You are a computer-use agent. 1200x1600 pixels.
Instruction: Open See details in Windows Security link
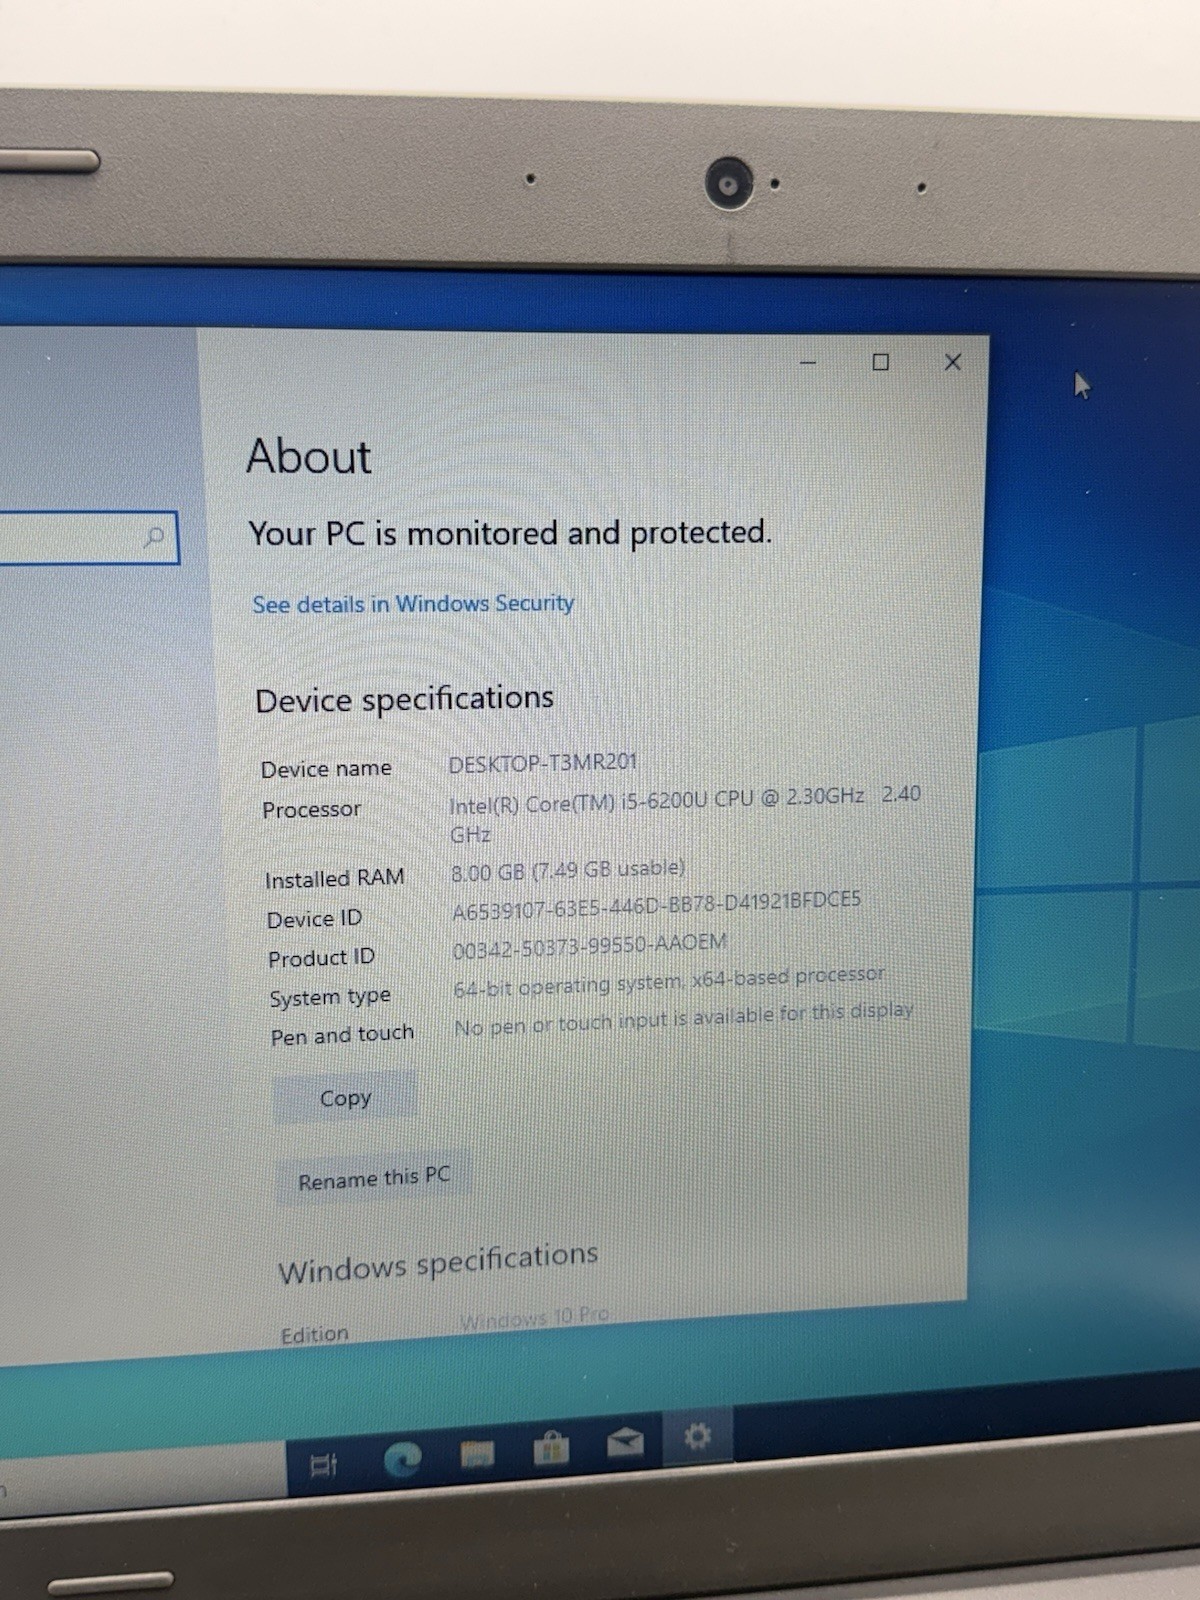[x=413, y=604]
